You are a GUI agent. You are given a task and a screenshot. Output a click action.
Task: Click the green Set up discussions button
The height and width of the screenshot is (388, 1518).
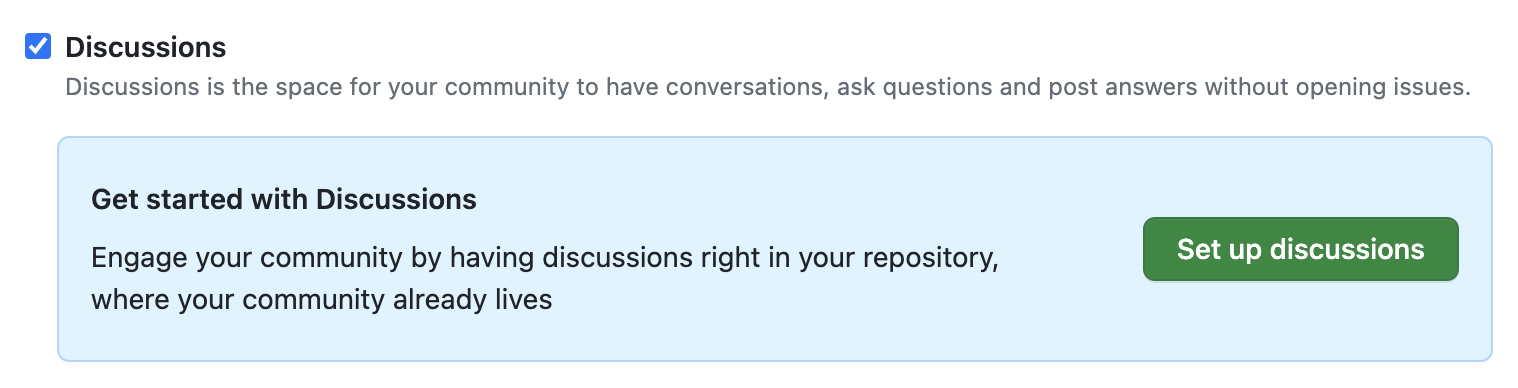(1300, 249)
